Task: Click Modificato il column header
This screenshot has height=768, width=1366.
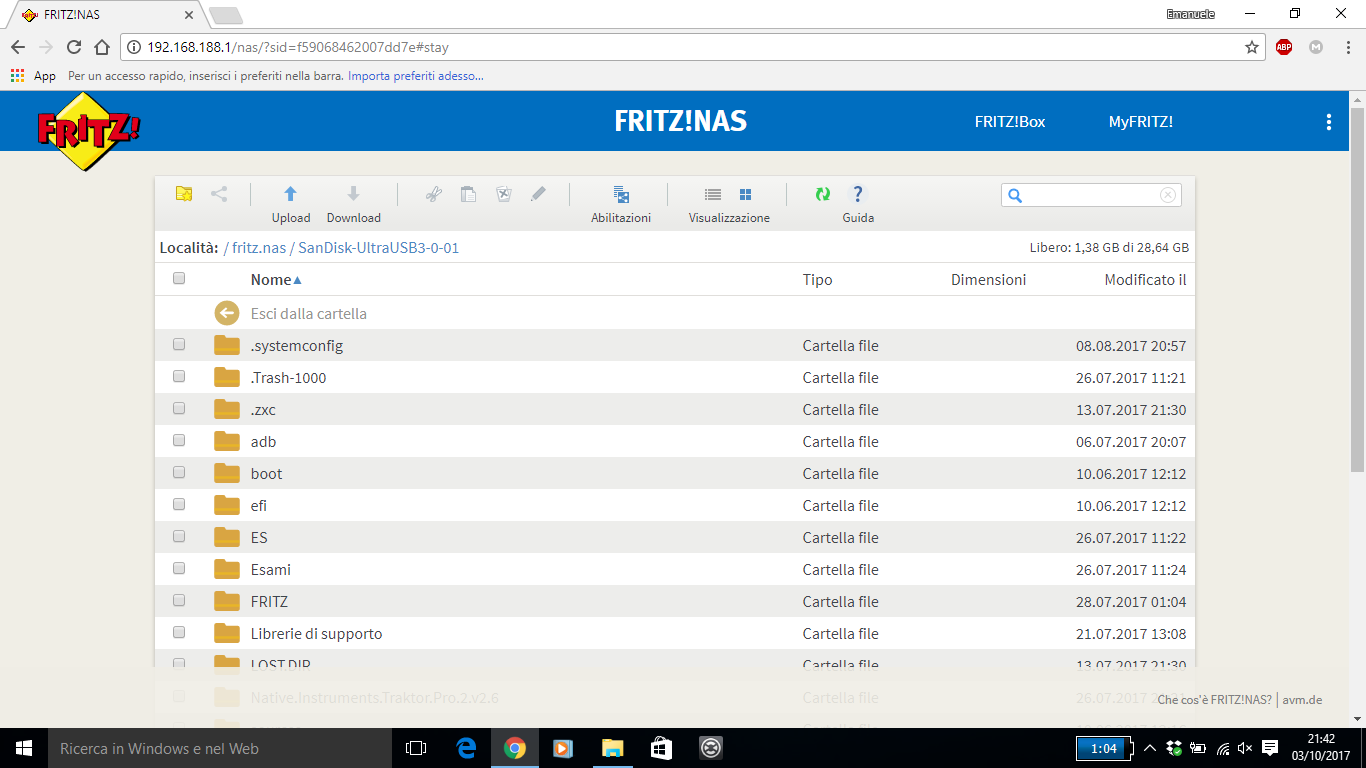Action: 1145,280
